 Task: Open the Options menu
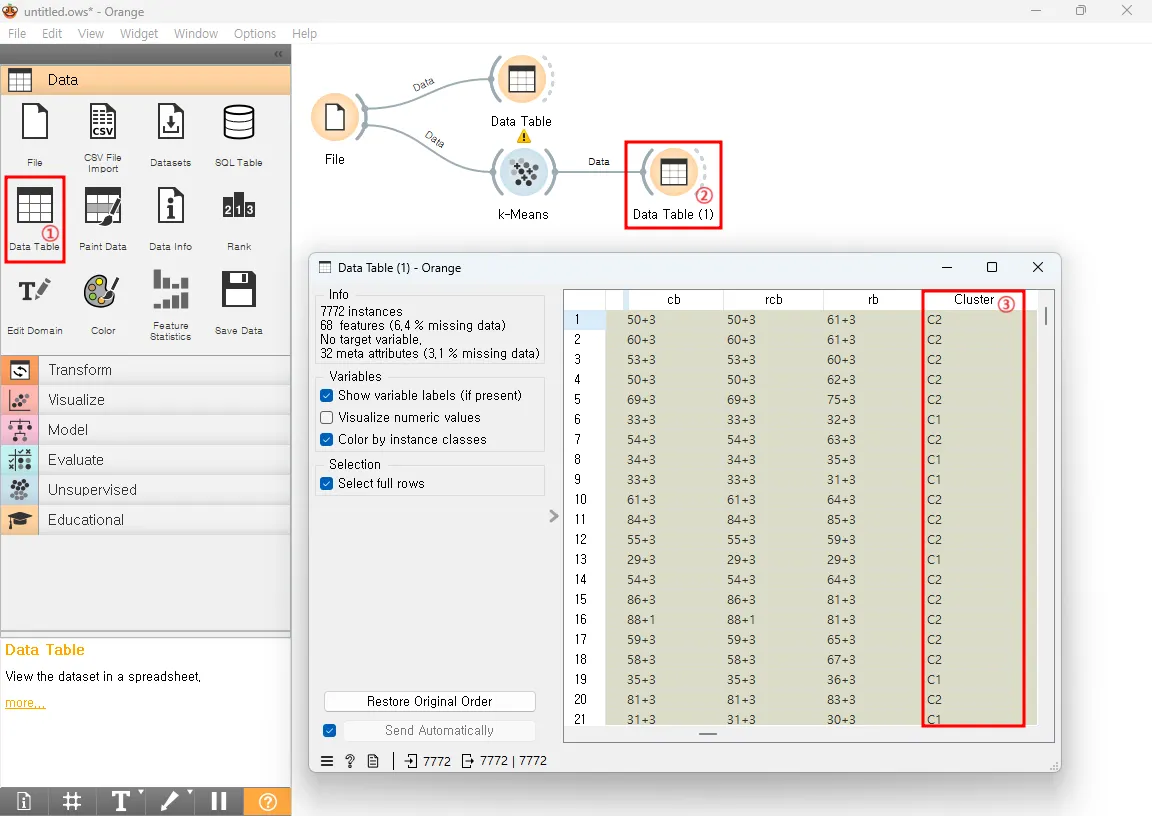pos(255,33)
